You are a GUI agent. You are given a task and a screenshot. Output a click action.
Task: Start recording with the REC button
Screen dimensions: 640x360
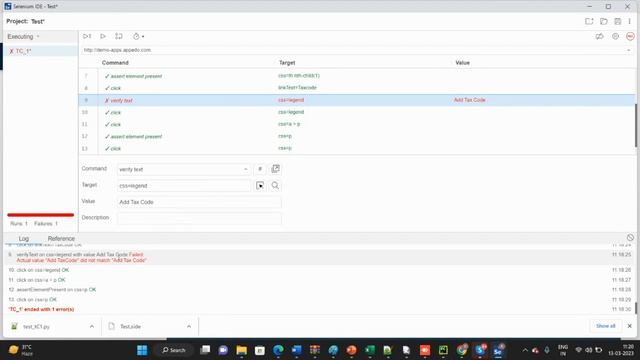point(630,36)
